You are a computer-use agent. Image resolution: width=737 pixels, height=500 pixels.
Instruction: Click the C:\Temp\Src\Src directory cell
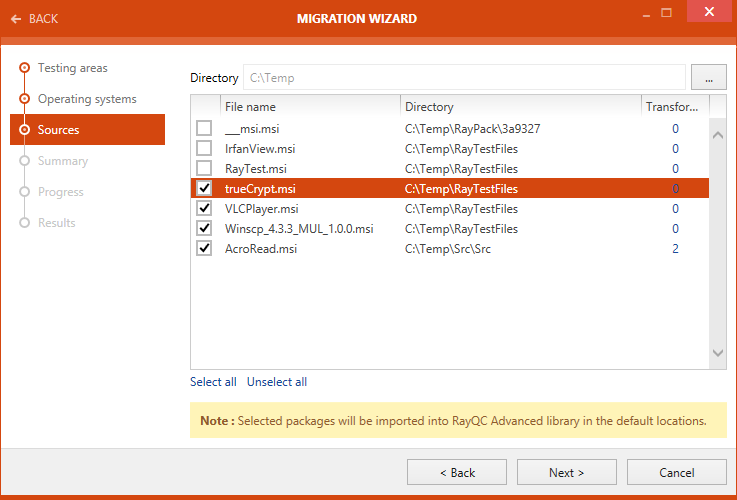[x=447, y=249]
